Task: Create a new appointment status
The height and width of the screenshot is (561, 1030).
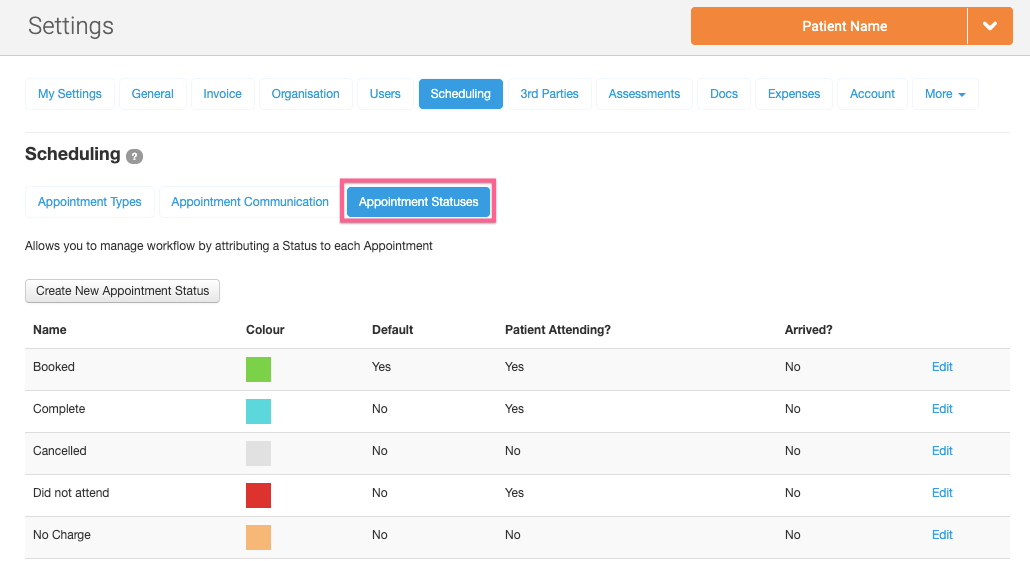Action: [122, 291]
